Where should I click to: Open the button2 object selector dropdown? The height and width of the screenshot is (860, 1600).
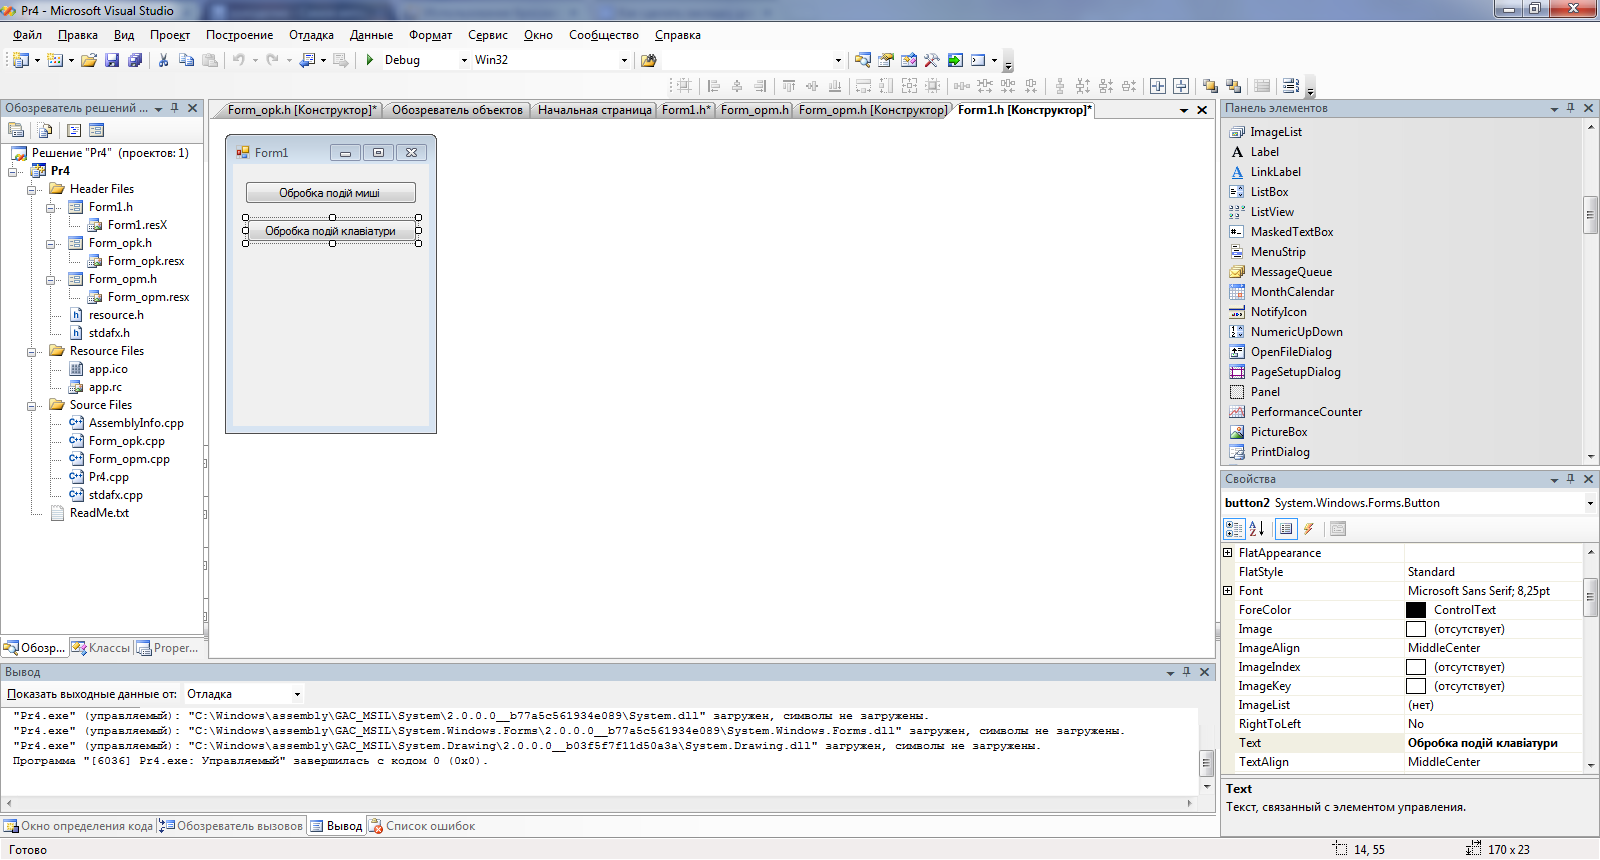[x=1590, y=503]
